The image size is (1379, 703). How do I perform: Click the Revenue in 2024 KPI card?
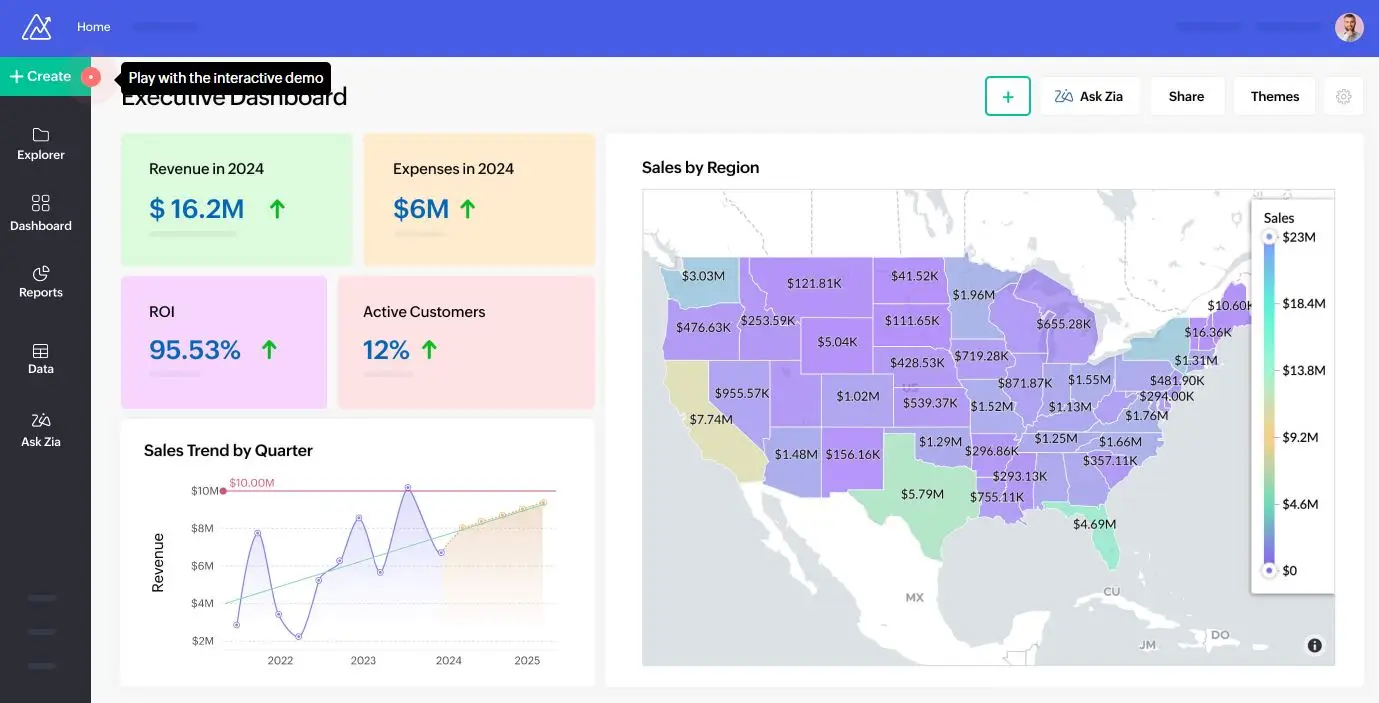coord(236,199)
